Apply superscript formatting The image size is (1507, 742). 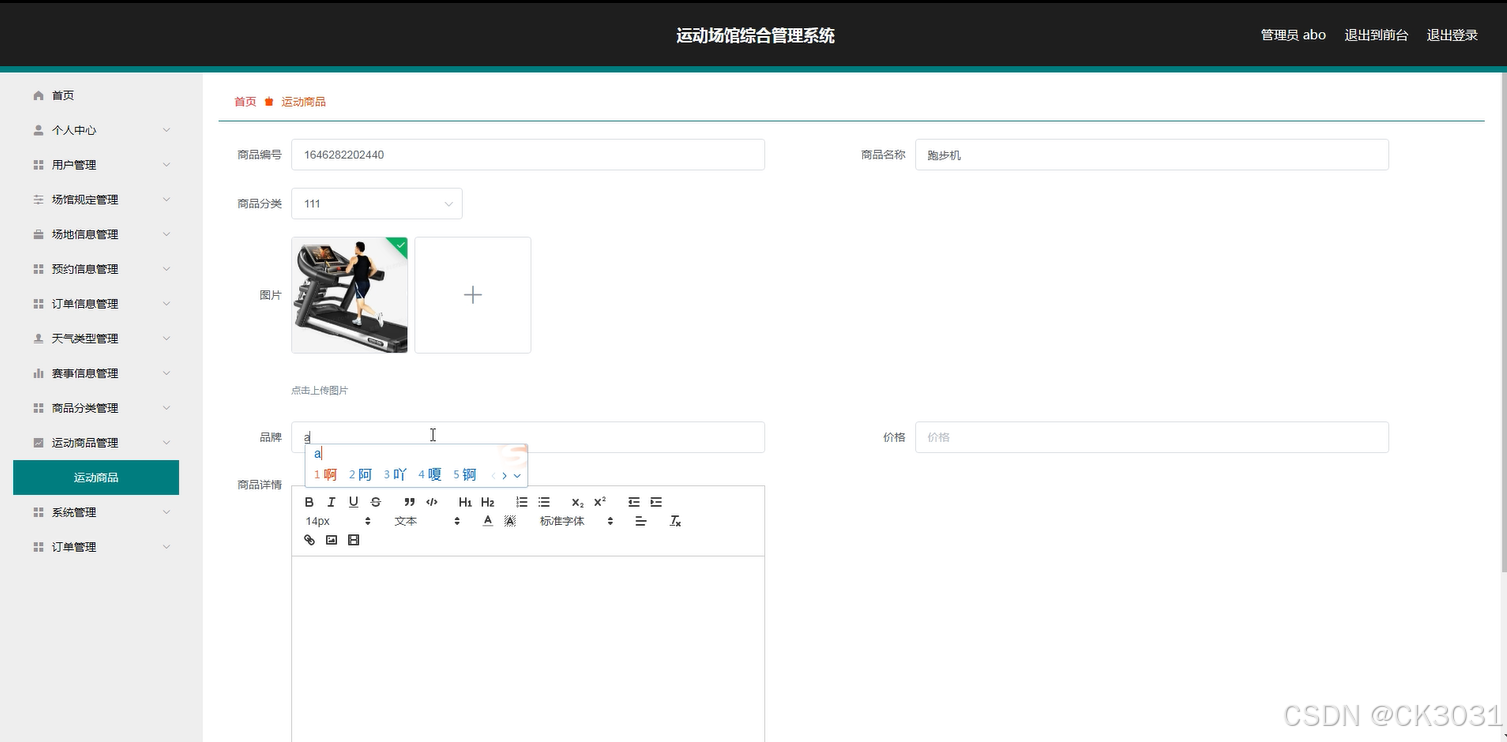[x=600, y=502]
